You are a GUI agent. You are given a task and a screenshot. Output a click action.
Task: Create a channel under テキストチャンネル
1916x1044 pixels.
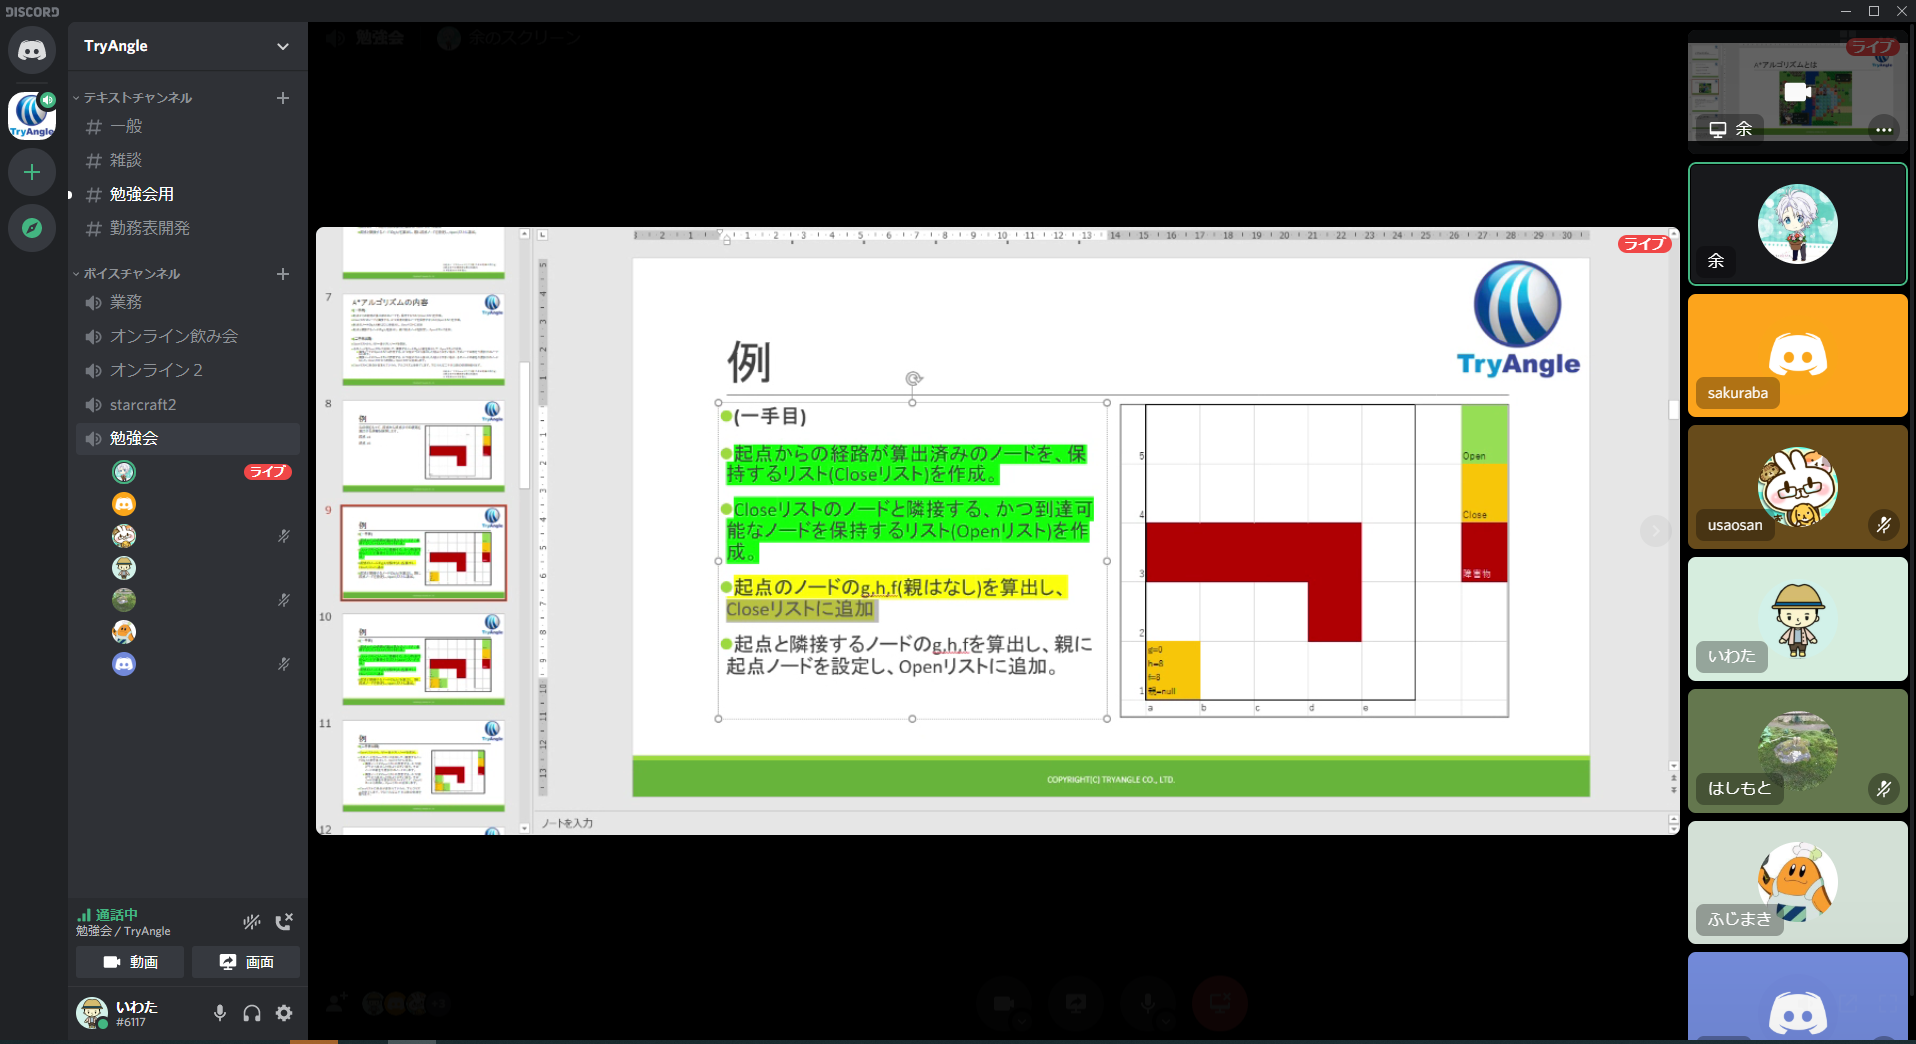pos(283,98)
